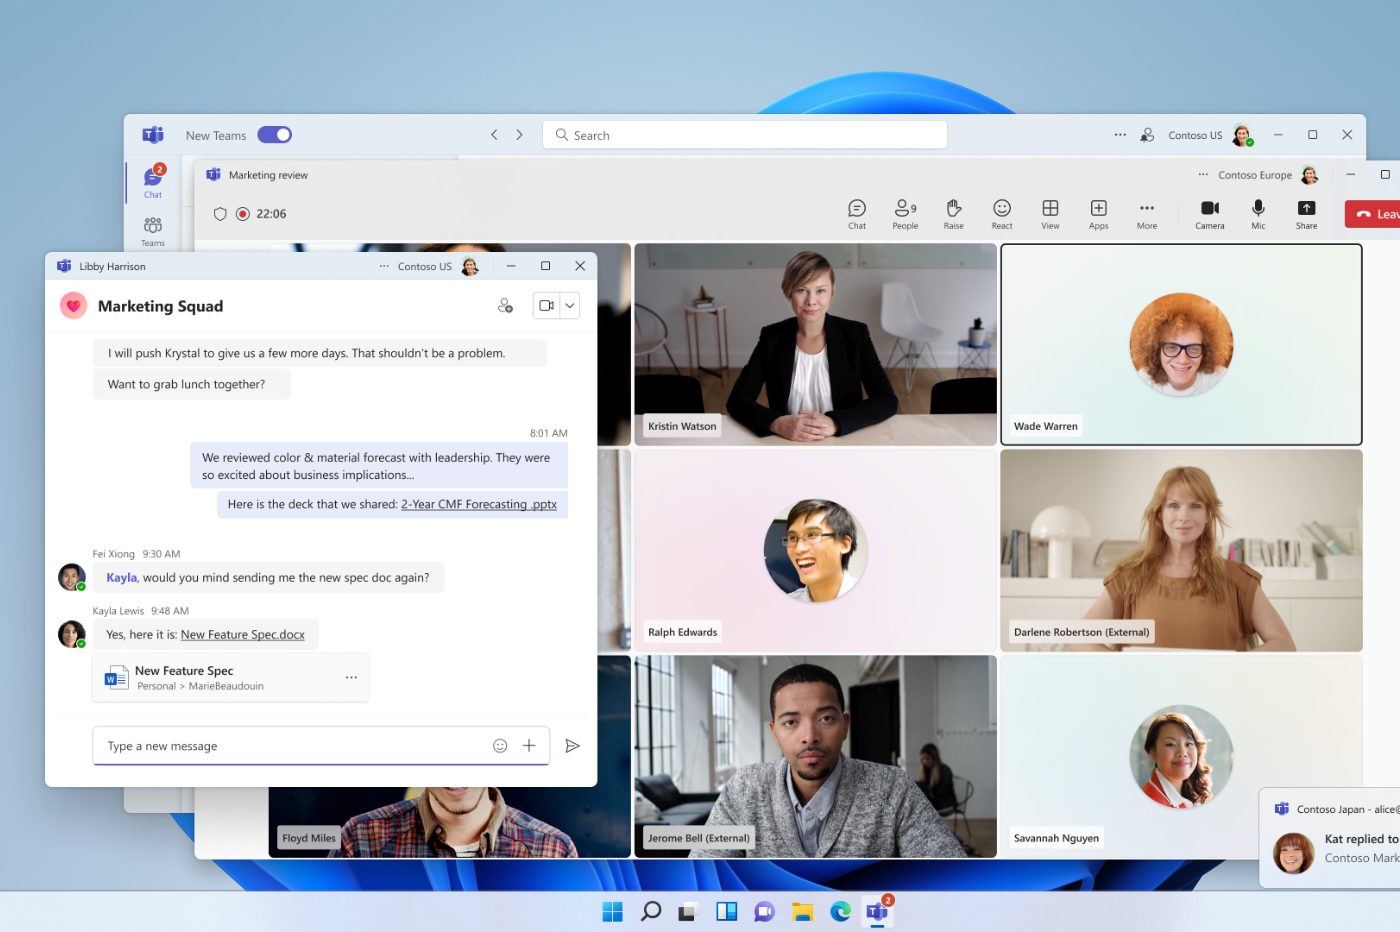Open Widgets in the taskbar
The image size is (1400, 932).
click(726, 911)
